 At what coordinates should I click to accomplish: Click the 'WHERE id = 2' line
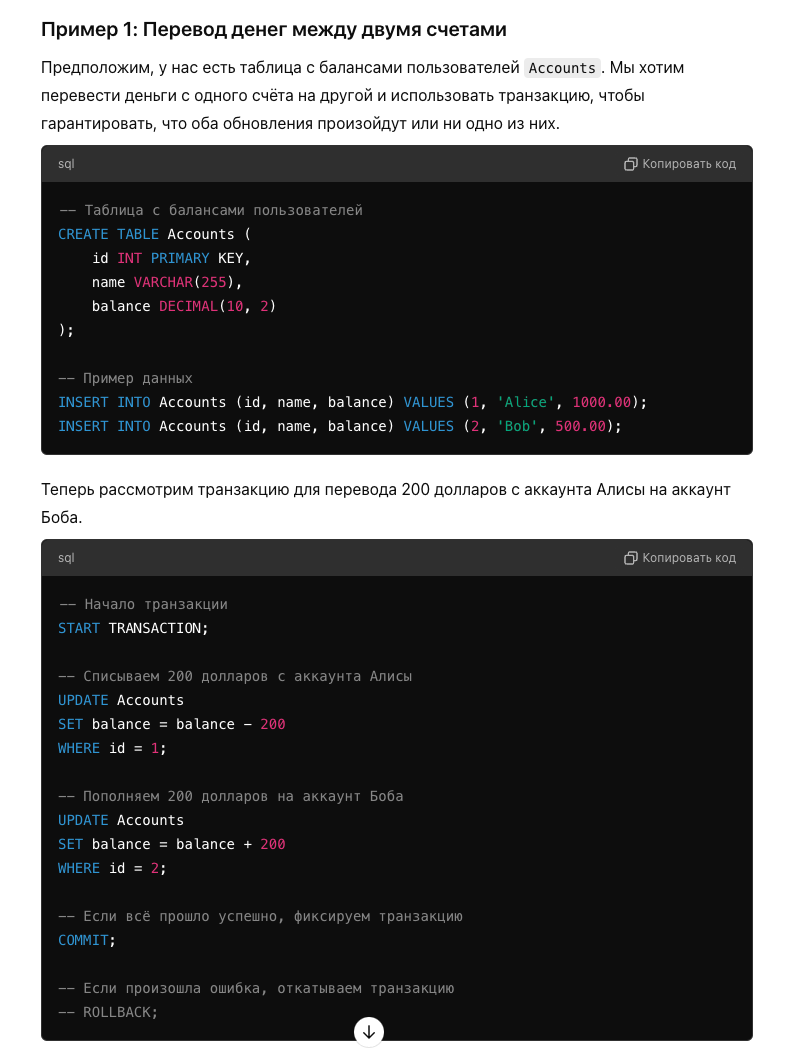112,868
